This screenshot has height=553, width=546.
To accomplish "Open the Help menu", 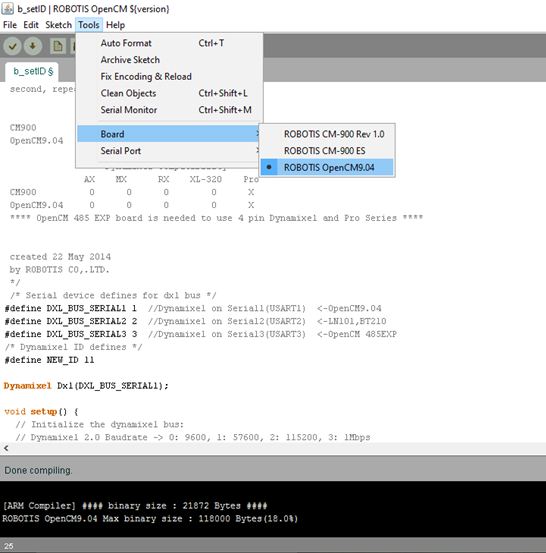I will (x=115, y=25).
